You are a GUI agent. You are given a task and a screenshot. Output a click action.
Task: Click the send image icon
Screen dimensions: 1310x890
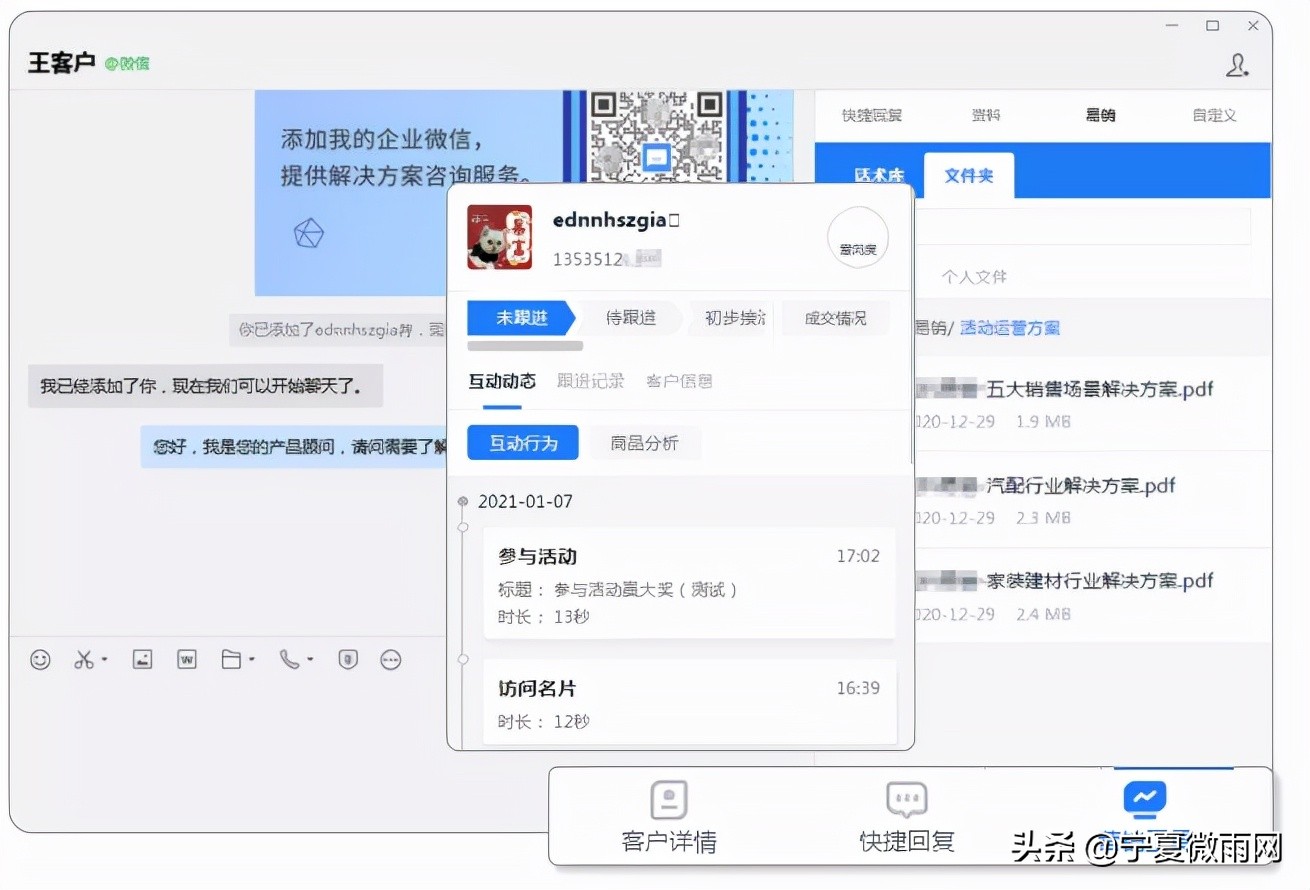coord(142,659)
